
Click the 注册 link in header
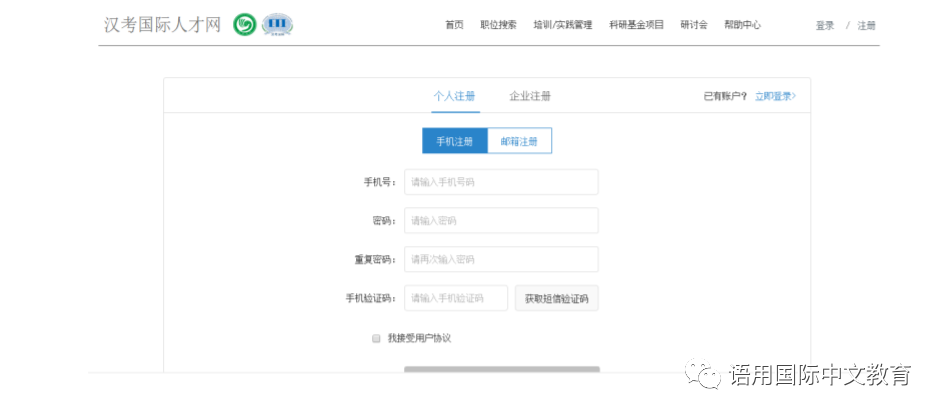(866, 26)
